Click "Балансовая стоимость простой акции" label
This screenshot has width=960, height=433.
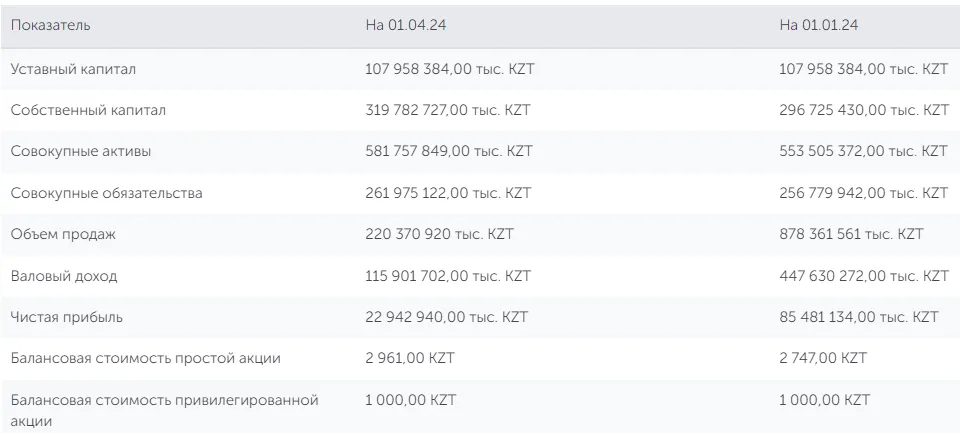coord(145,358)
